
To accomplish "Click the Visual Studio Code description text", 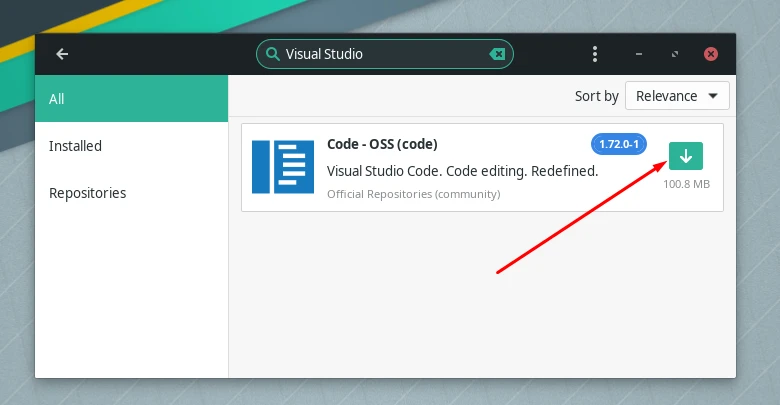I will [462, 171].
